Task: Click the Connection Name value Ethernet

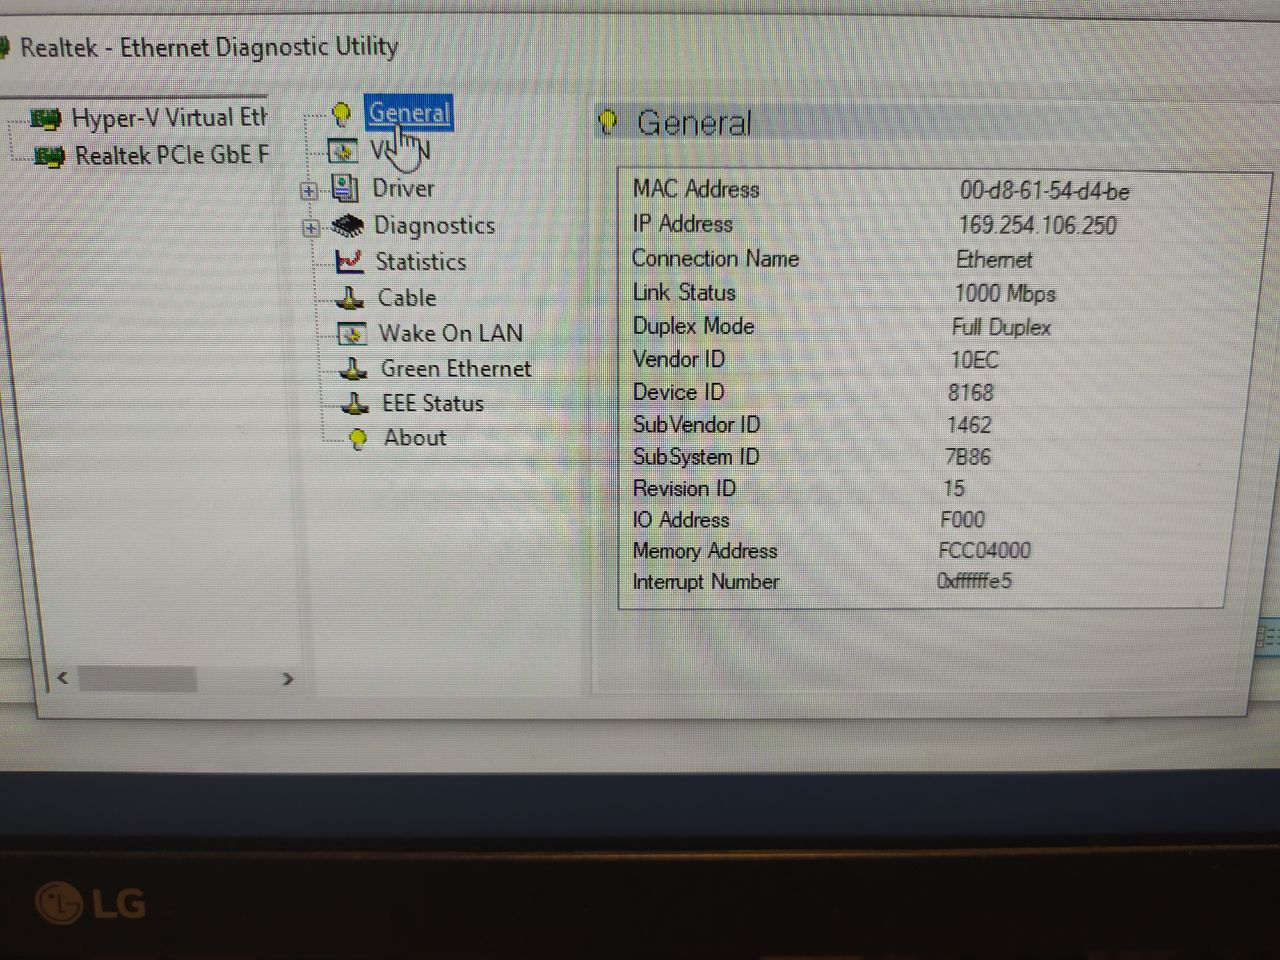Action: [x=994, y=260]
